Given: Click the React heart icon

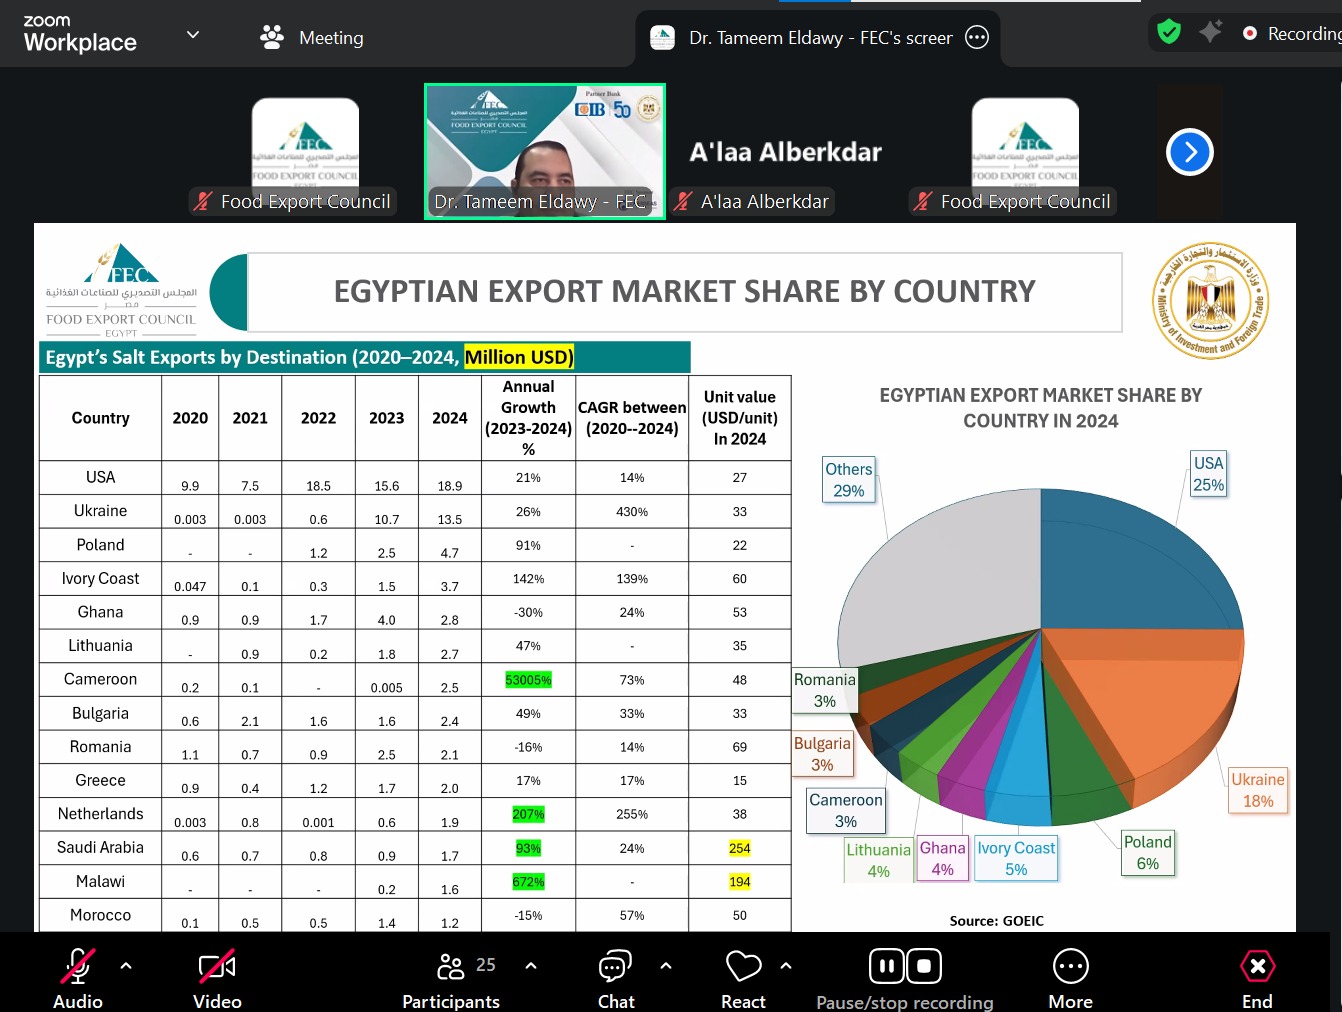Looking at the screenshot, I should pyautogui.click(x=743, y=967).
